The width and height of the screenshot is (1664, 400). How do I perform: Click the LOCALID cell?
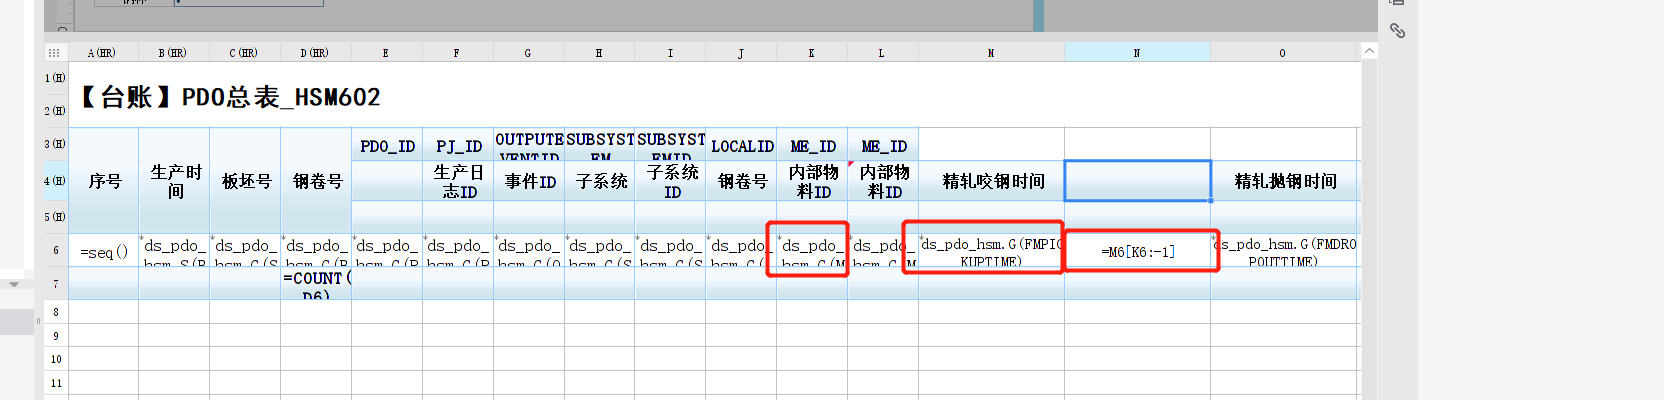pos(742,146)
